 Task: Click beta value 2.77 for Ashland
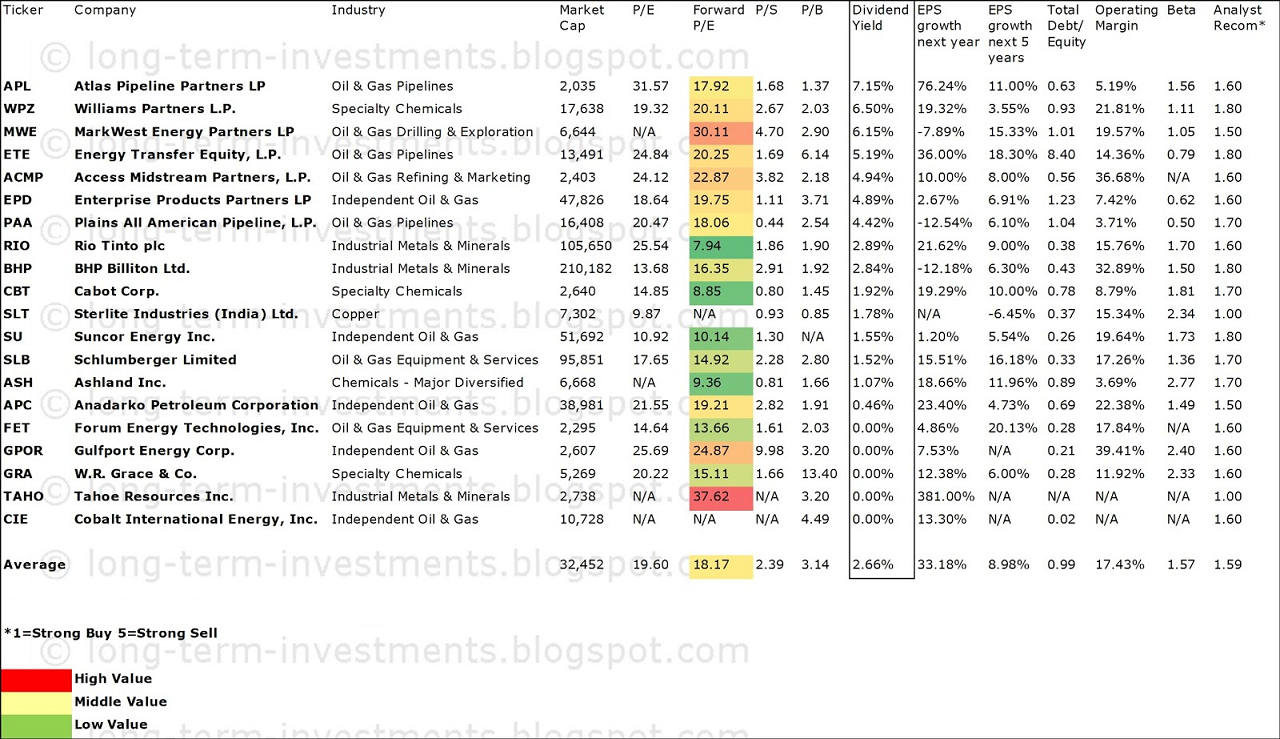click(1181, 382)
